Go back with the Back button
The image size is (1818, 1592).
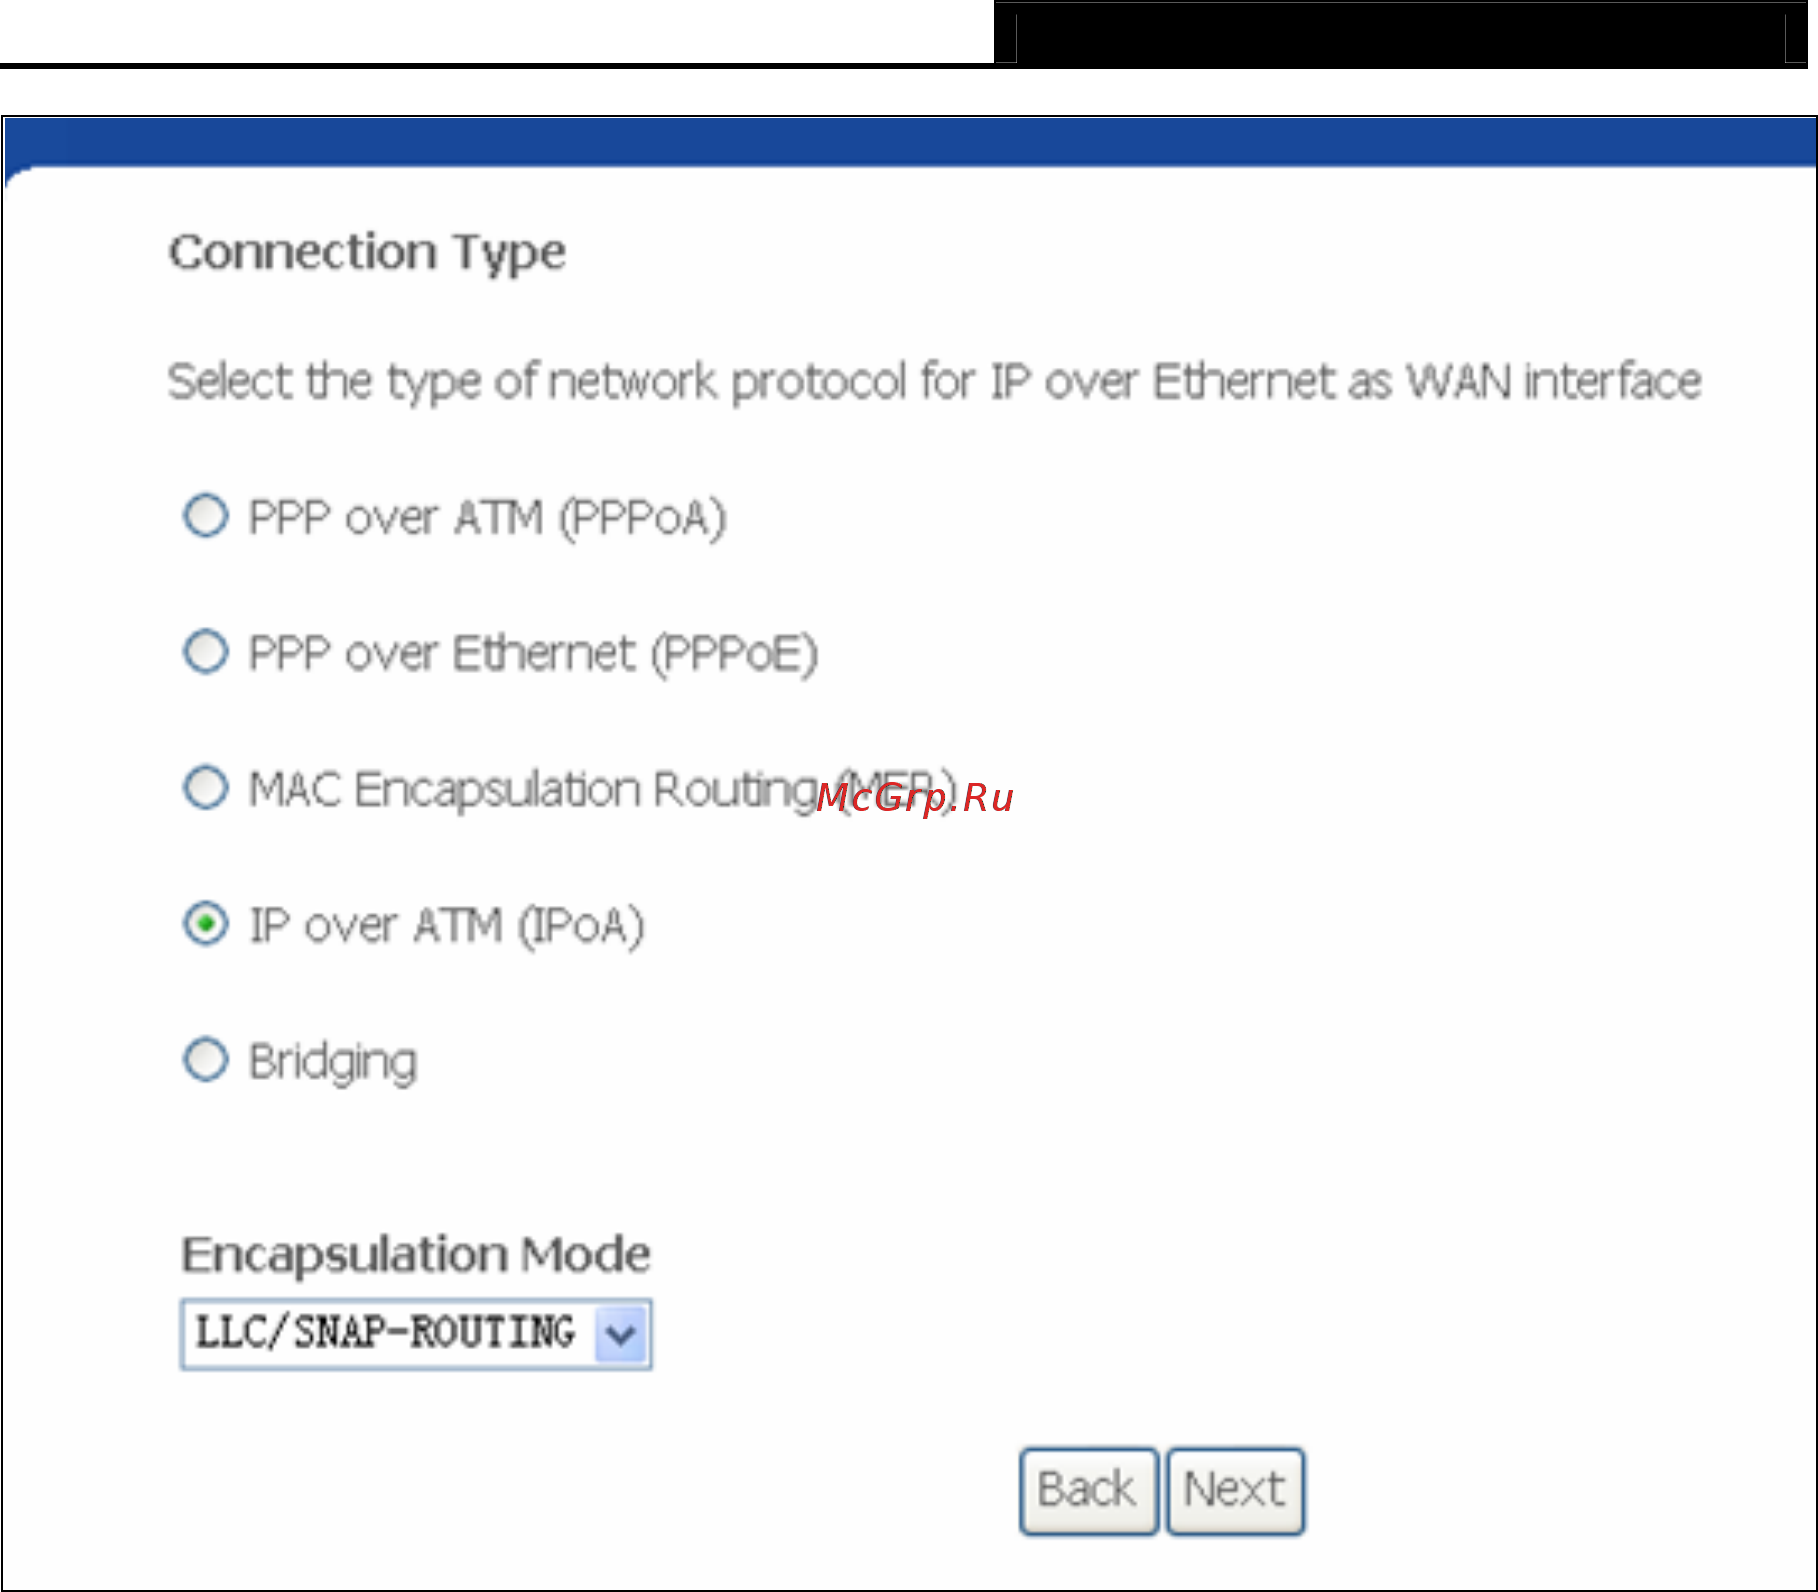1088,1490
